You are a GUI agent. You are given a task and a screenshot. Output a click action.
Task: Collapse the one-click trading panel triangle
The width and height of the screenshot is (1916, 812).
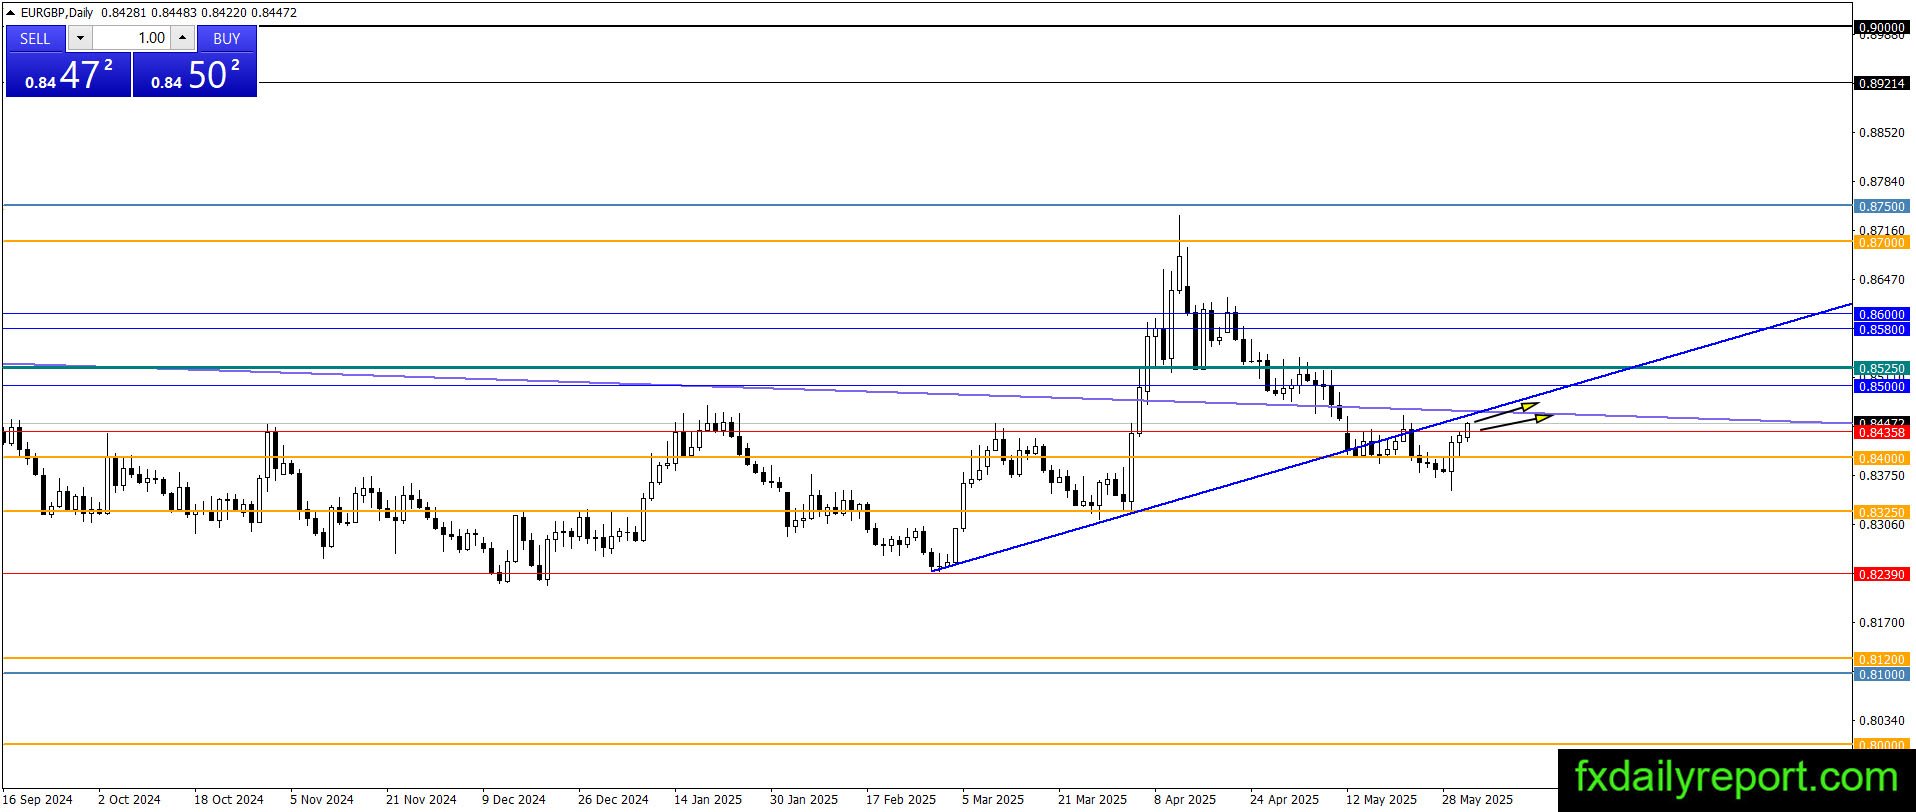pos(11,12)
